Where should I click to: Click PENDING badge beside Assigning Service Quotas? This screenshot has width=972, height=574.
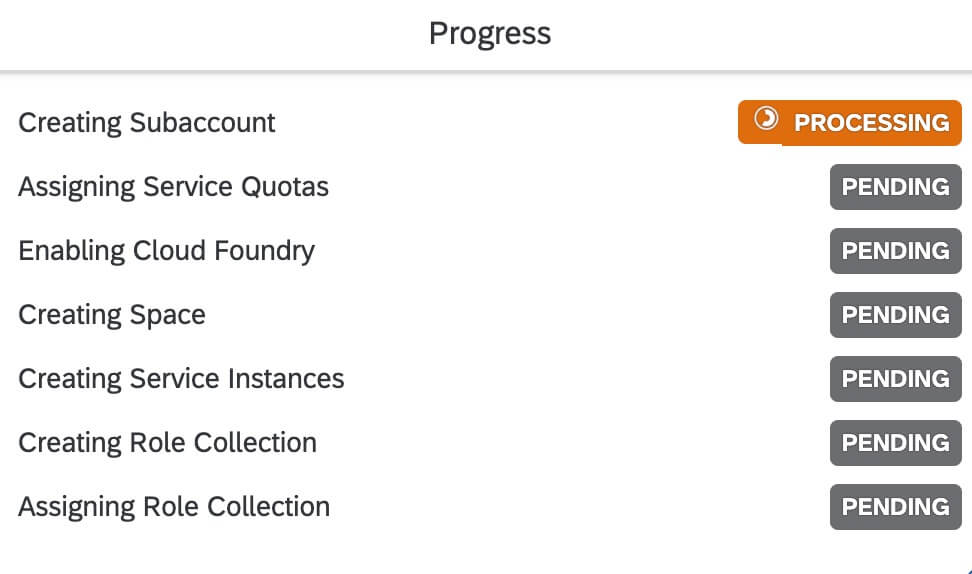896,187
